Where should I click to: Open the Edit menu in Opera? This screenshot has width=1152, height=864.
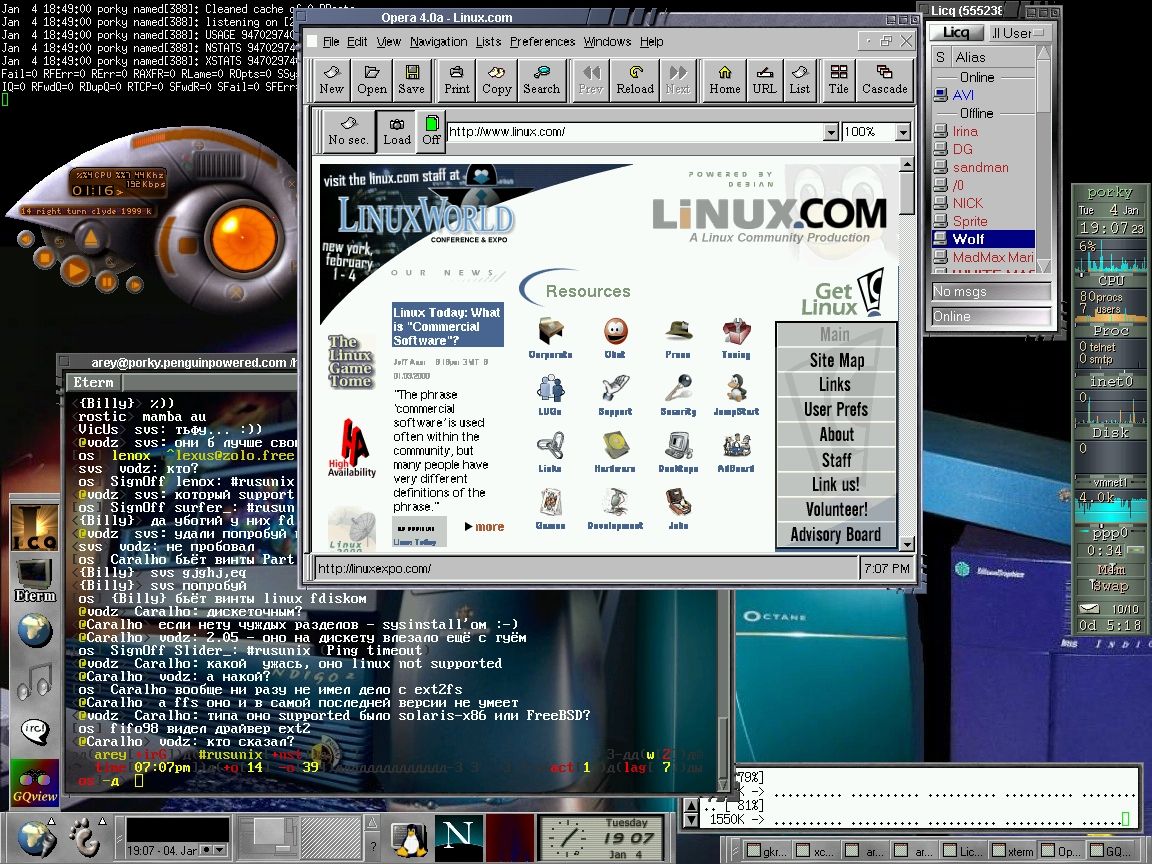click(x=357, y=42)
